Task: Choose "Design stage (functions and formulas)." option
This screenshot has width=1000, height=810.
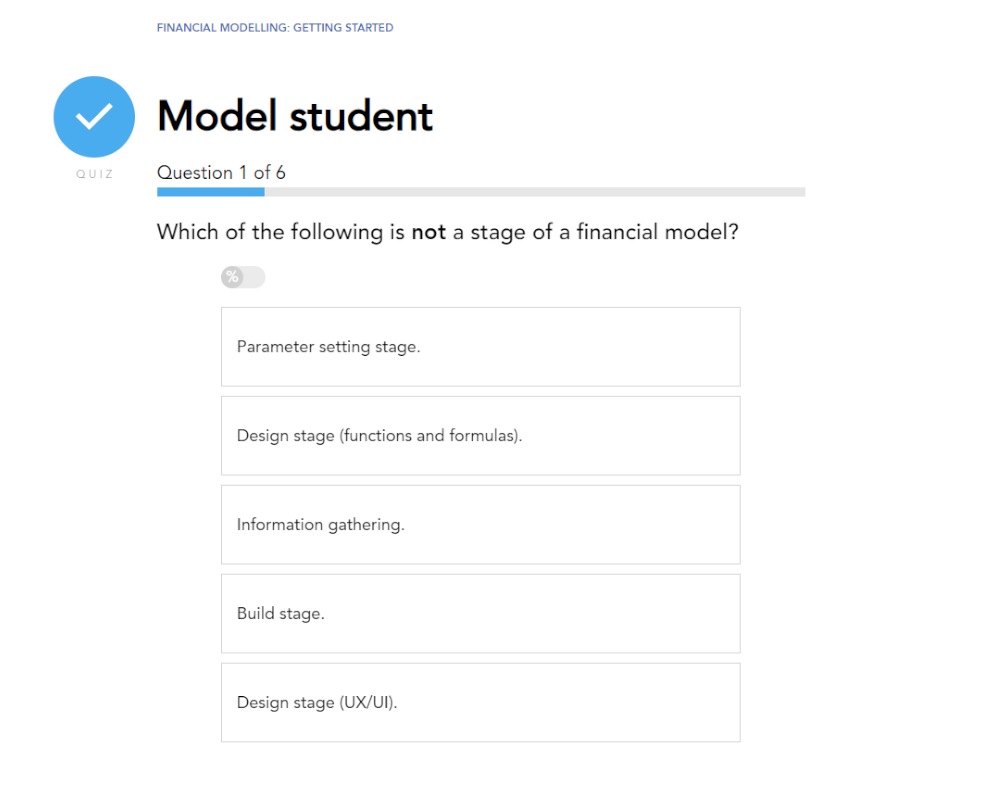Action: (480, 436)
